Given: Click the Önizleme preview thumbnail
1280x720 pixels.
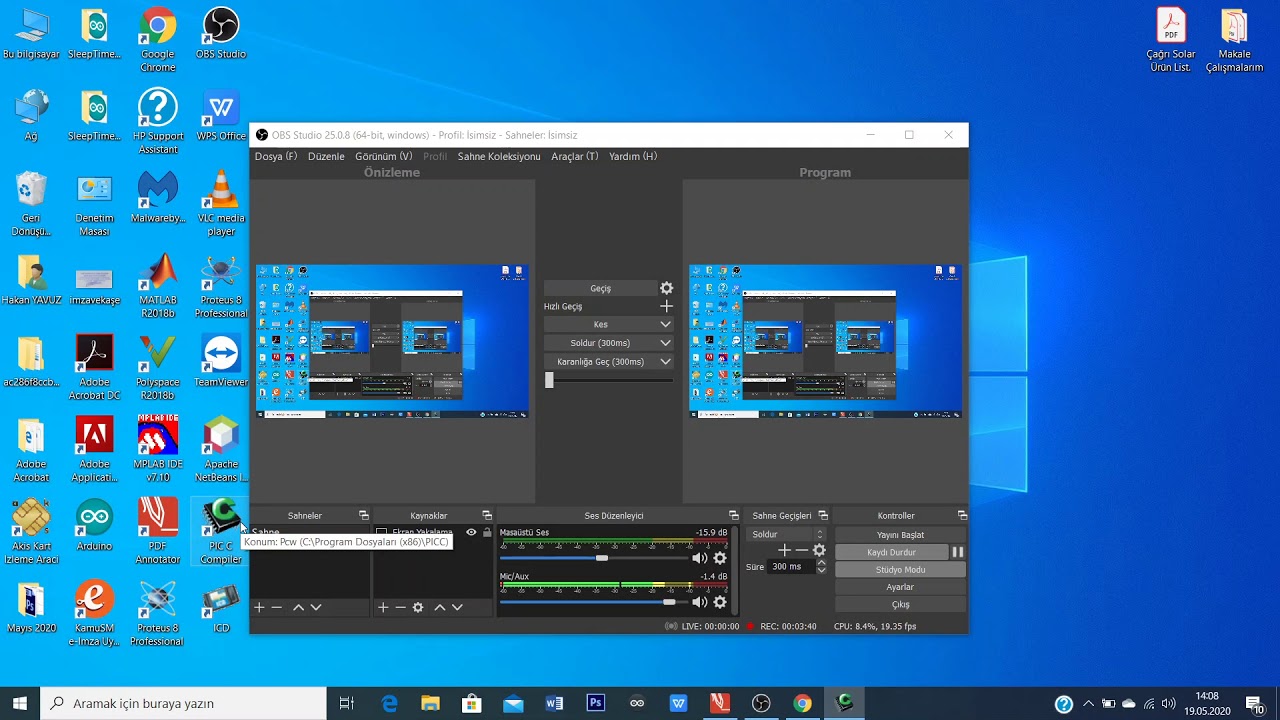Looking at the screenshot, I should [392, 341].
